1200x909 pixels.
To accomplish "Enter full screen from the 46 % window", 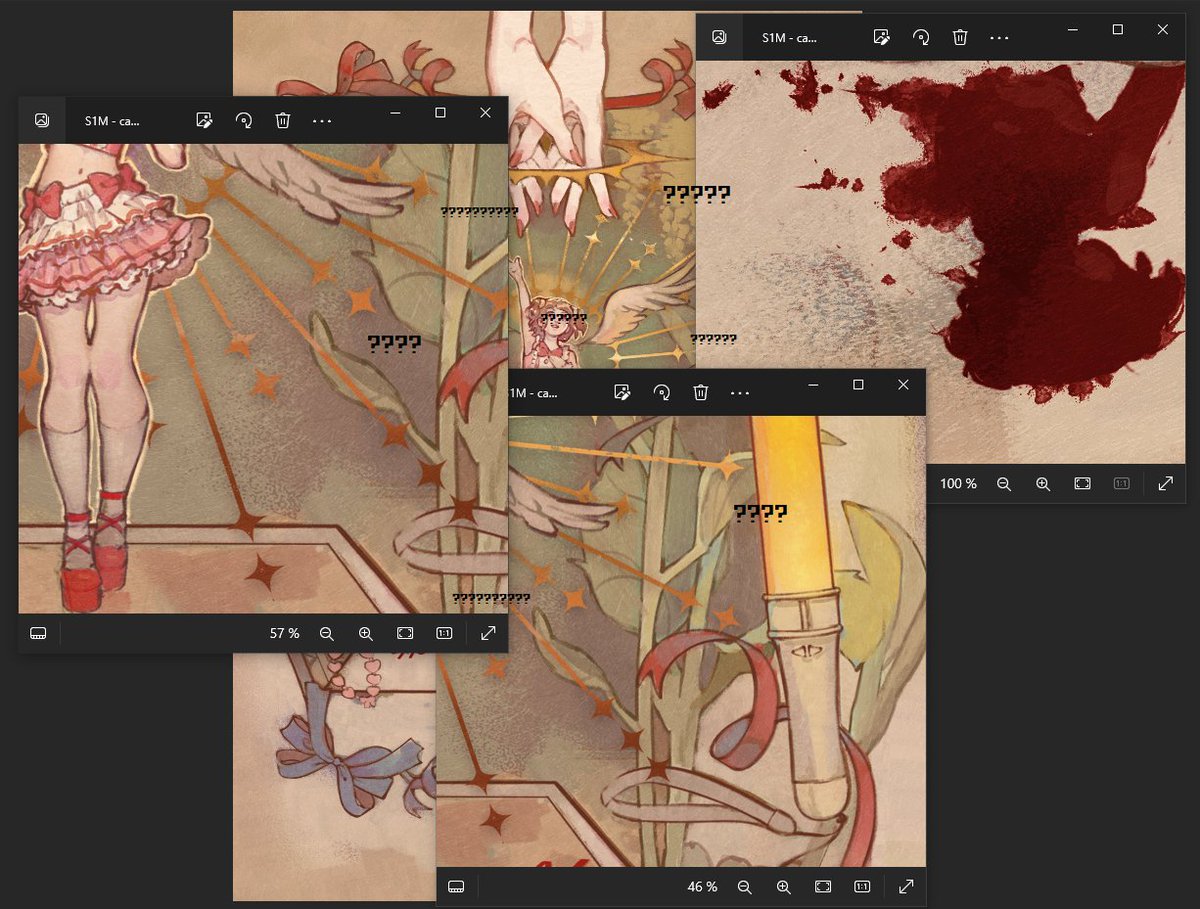I will pos(906,886).
